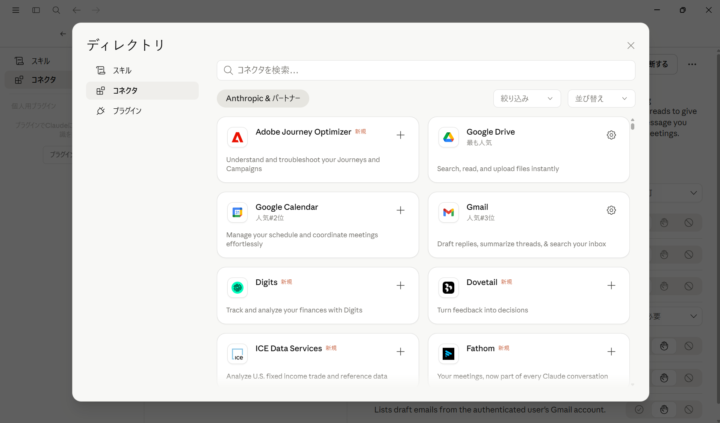The height and width of the screenshot is (423, 720).
Task: Click the Google Calendar logo icon
Action: point(237,212)
